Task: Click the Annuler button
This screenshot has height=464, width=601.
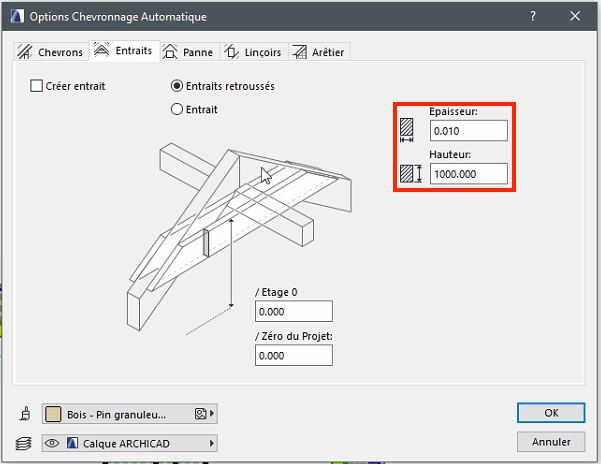Action: pos(551,442)
